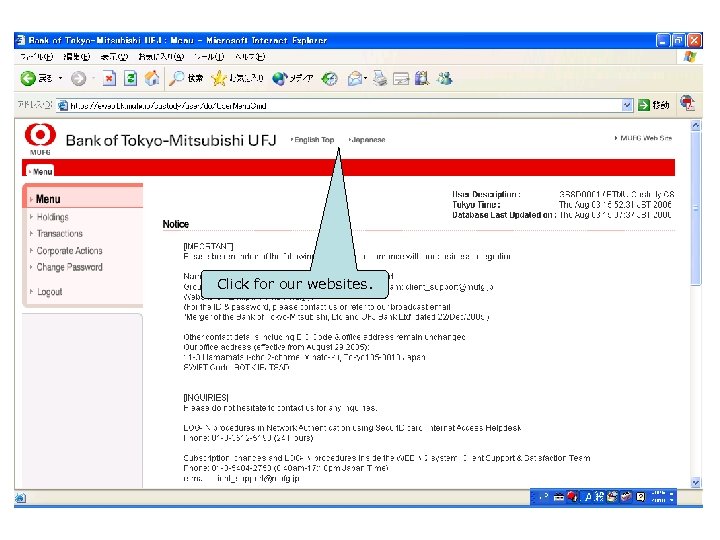Click the English Top link

tap(312, 140)
